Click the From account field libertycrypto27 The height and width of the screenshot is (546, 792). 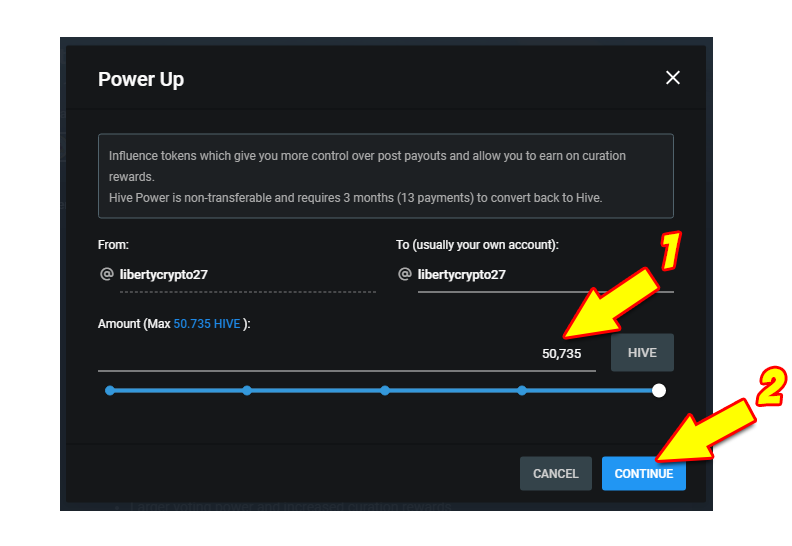click(248, 275)
